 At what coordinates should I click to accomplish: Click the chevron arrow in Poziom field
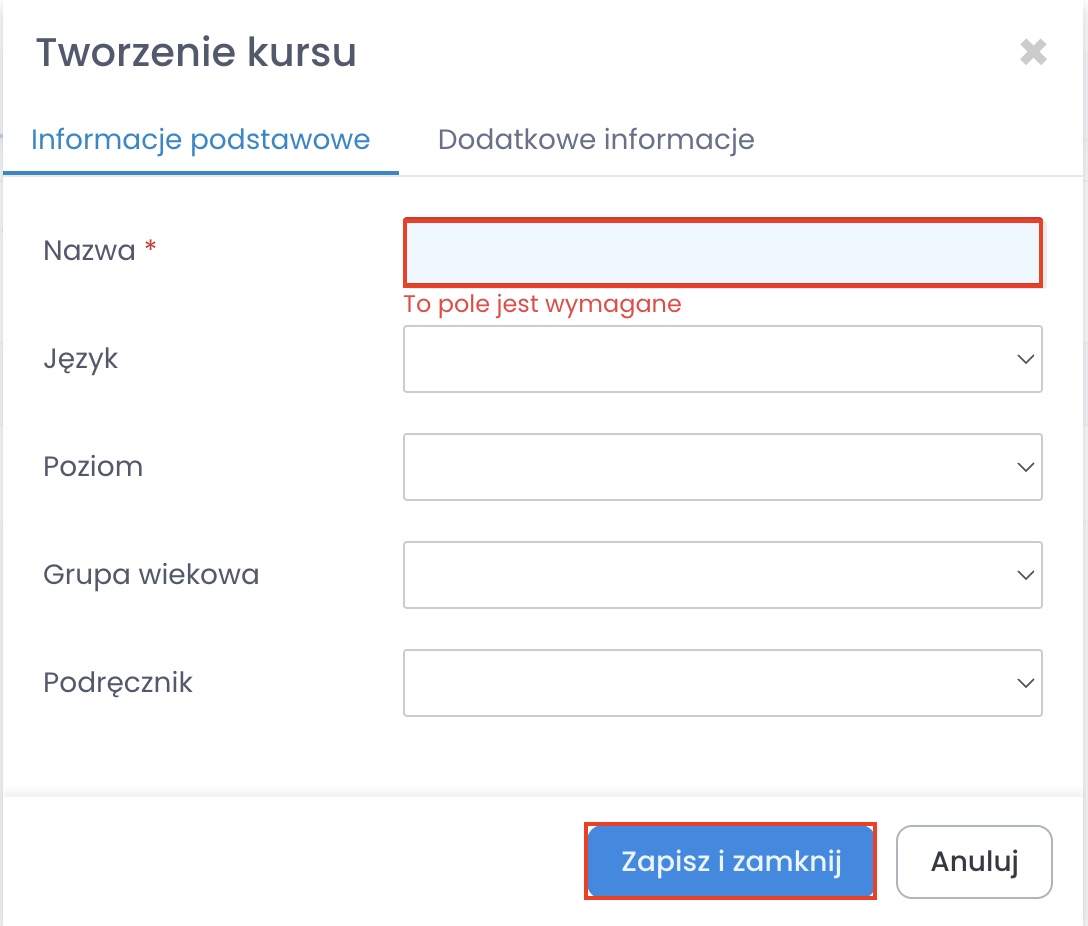coord(1024,466)
